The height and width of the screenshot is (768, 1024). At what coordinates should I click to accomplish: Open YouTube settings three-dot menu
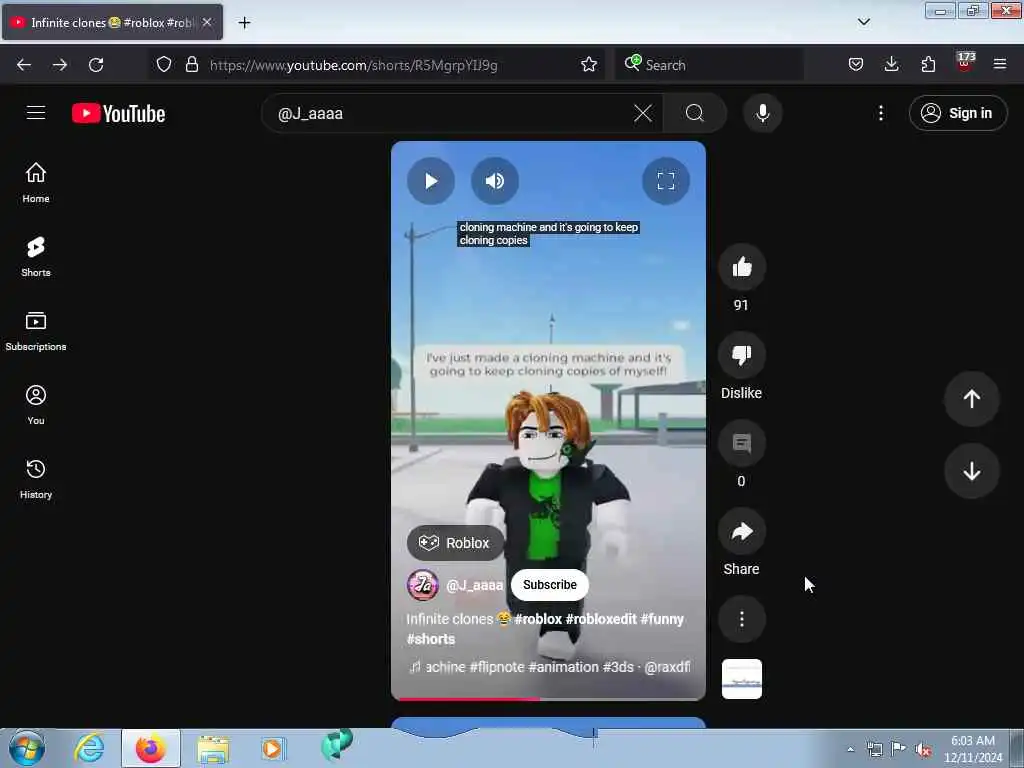(x=880, y=114)
